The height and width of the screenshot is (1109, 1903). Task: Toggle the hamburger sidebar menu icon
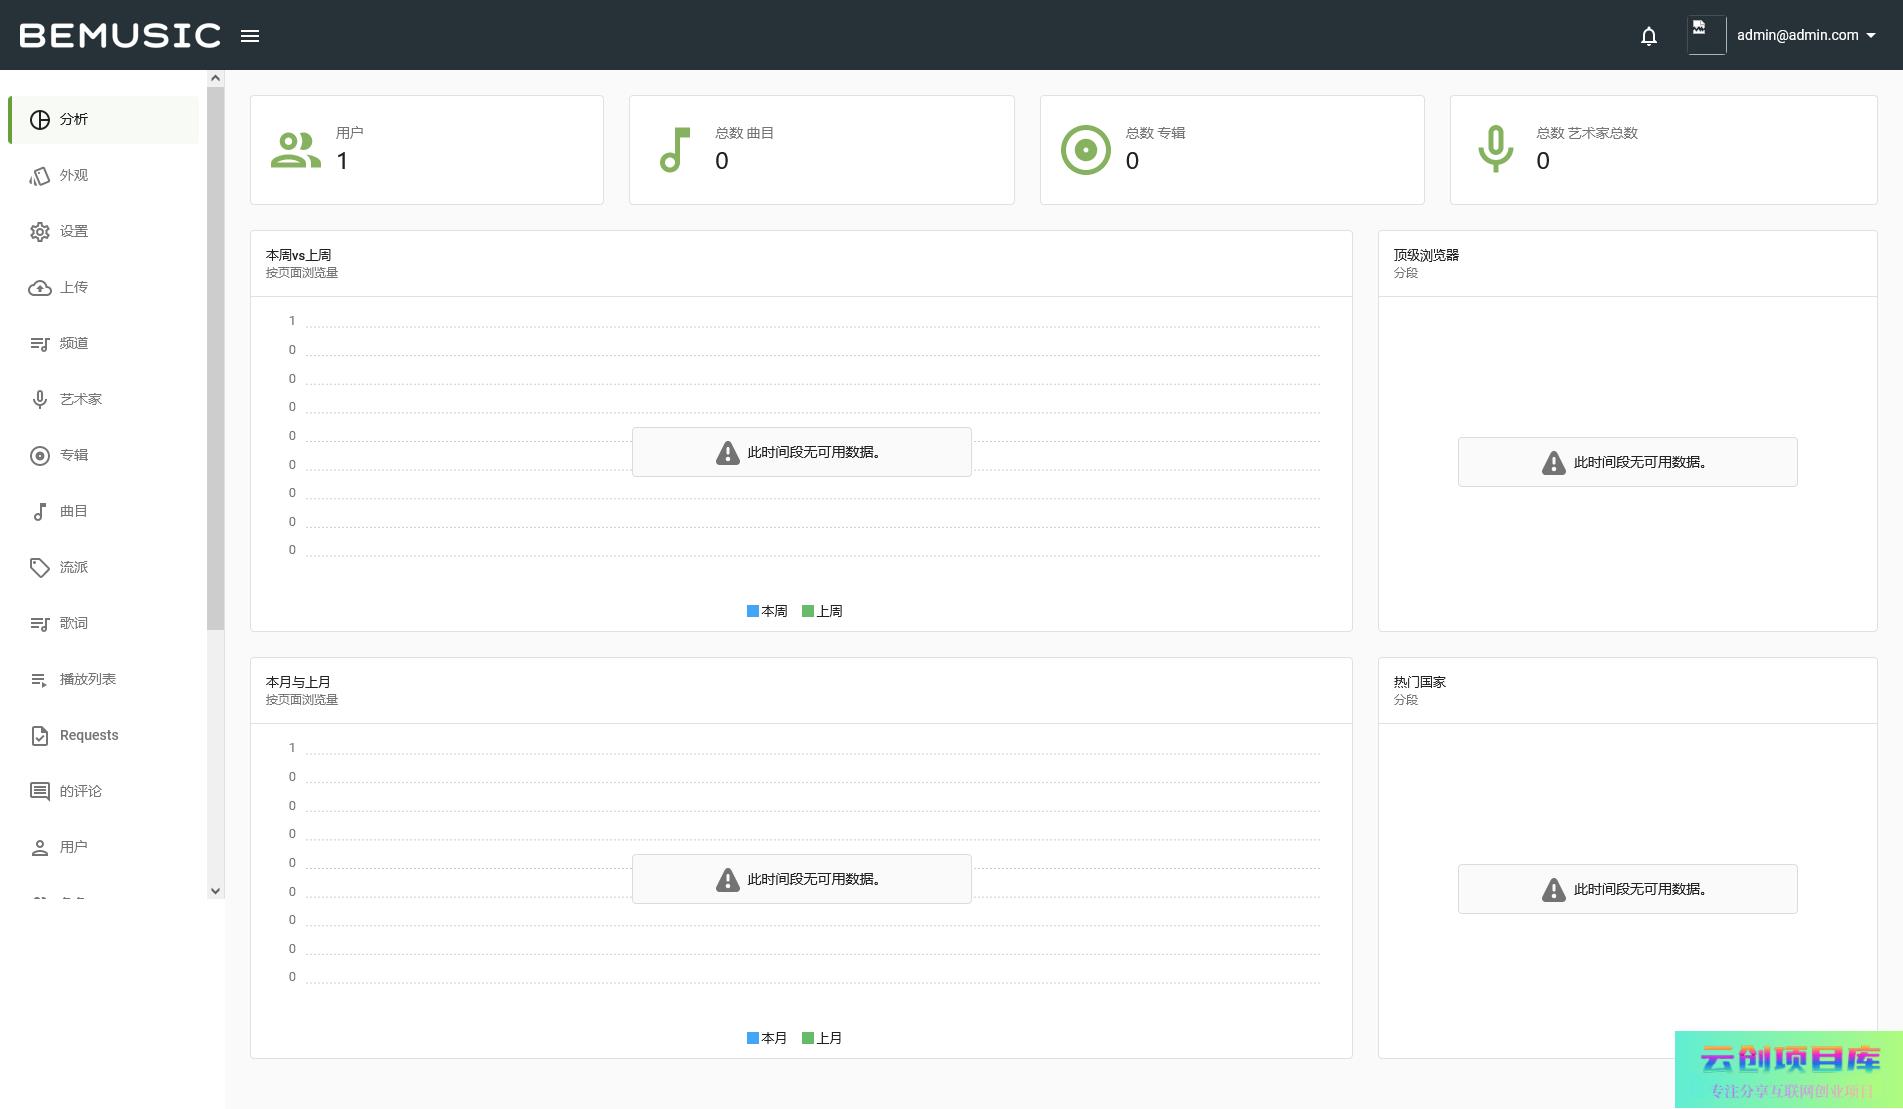point(250,36)
